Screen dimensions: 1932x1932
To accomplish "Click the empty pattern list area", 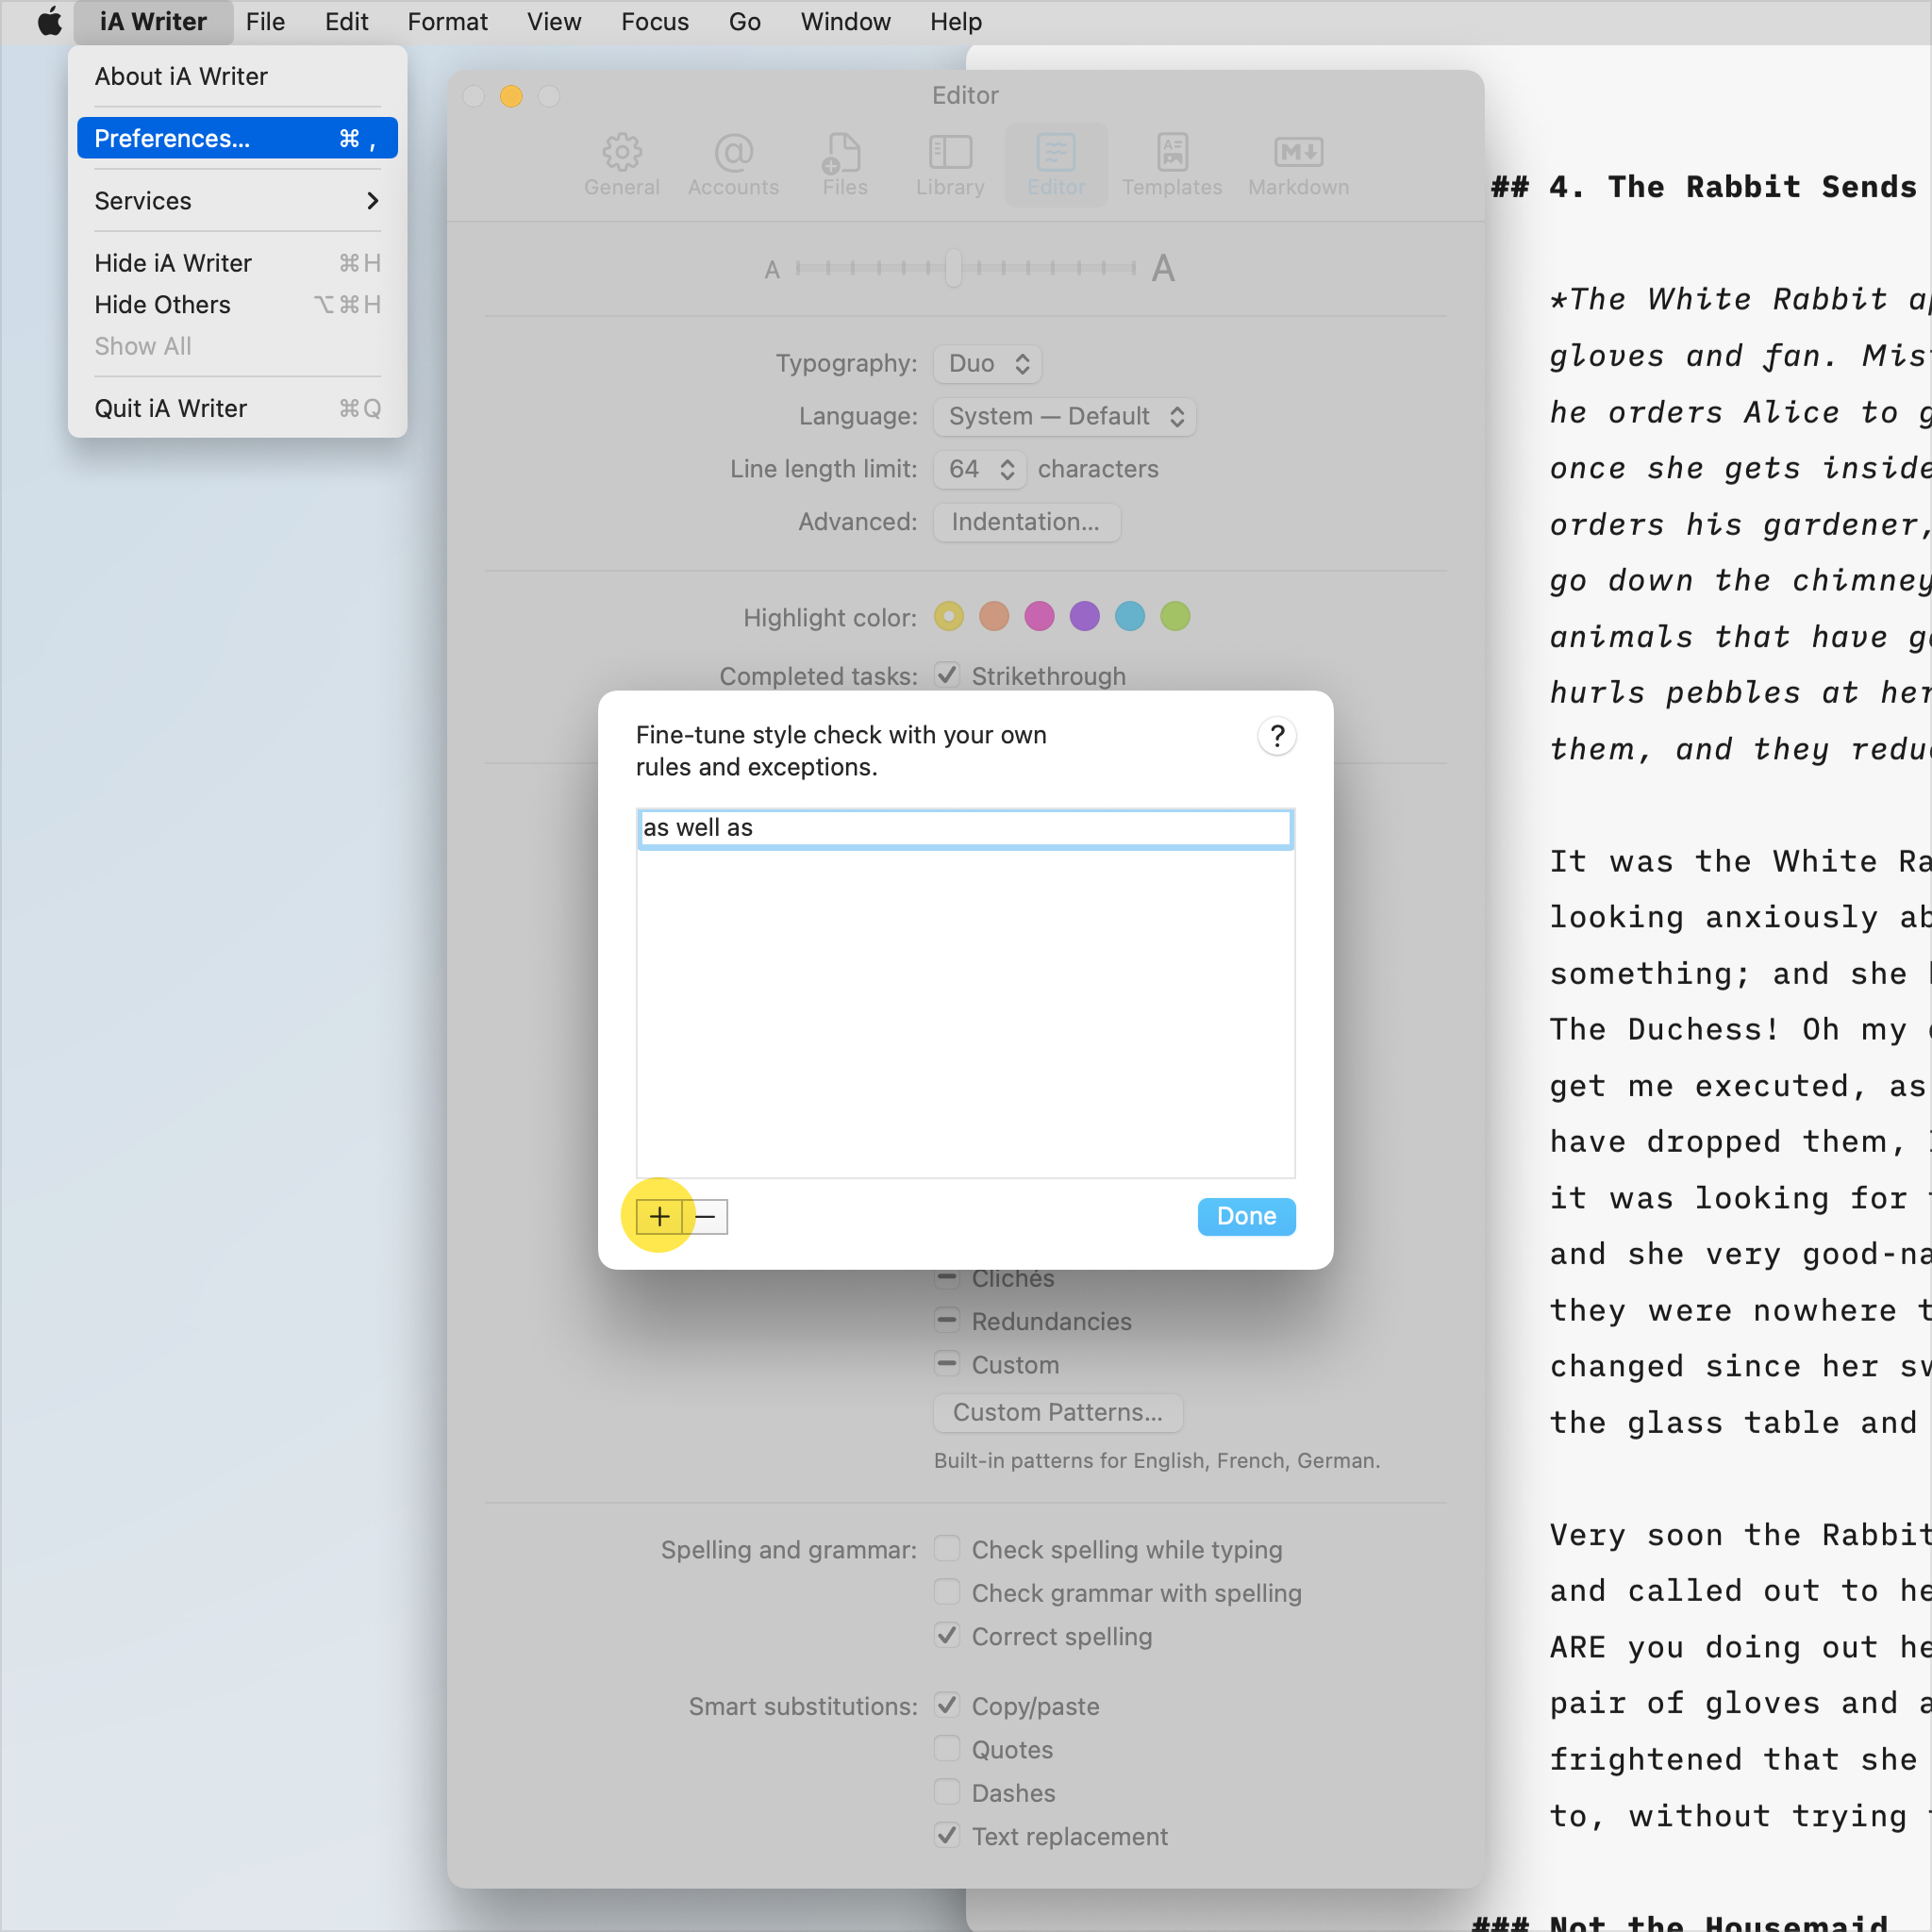I will (x=965, y=1012).
